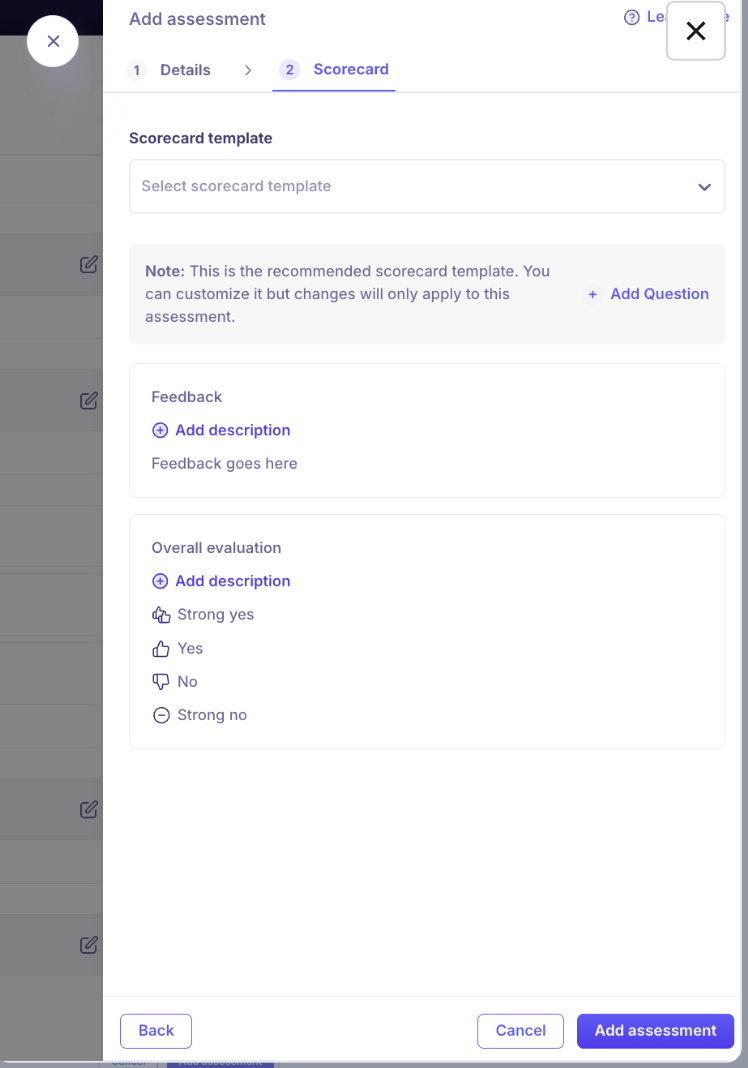
Task: Click the No thumbs-down icon
Action: tap(161, 682)
